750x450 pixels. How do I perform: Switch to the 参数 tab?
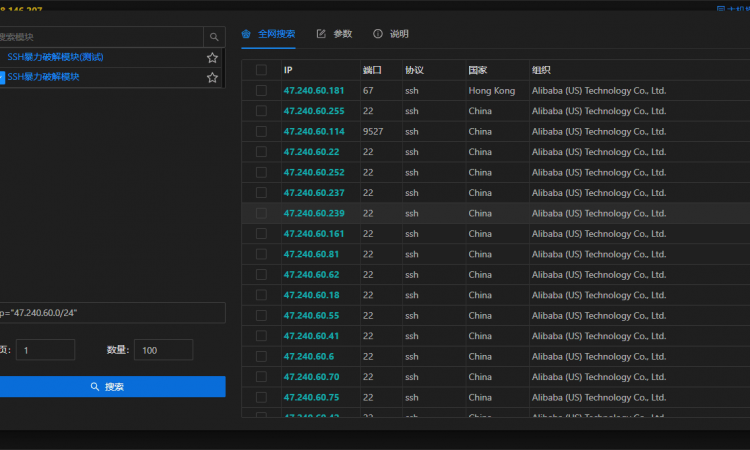coord(342,34)
